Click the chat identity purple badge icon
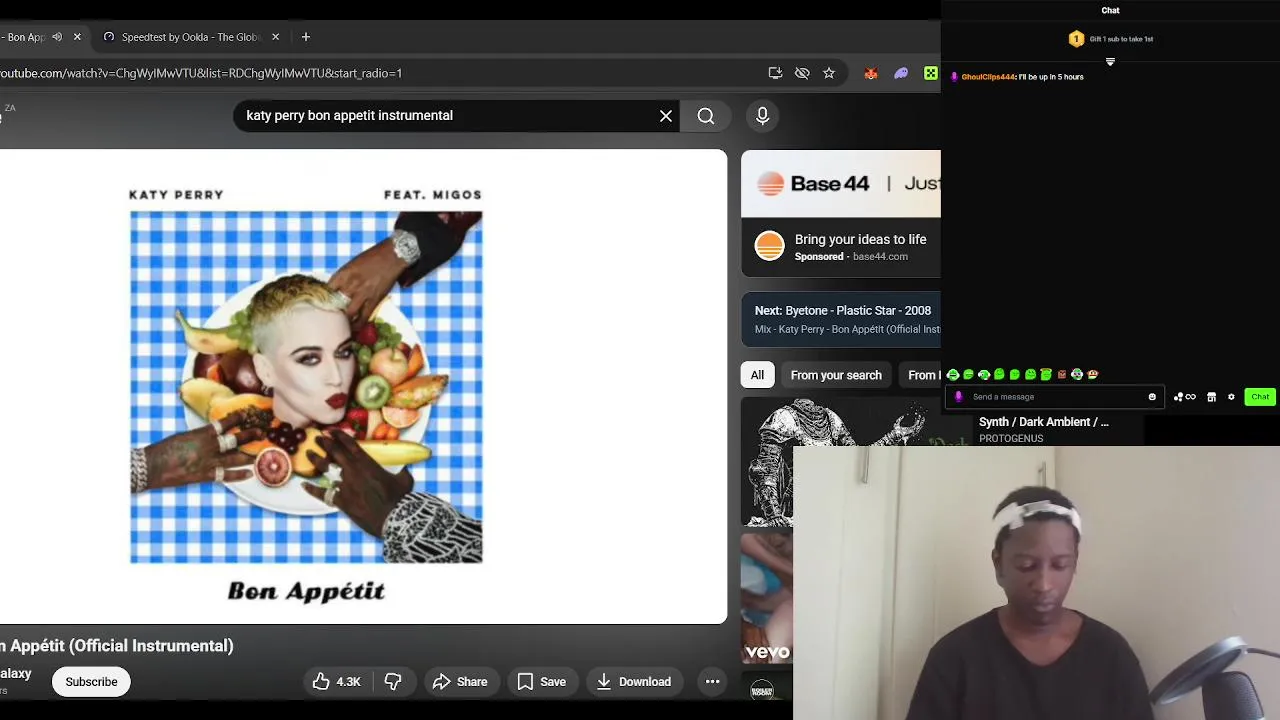This screenshot has width=1280, height=720. click(x=958, y=397)
